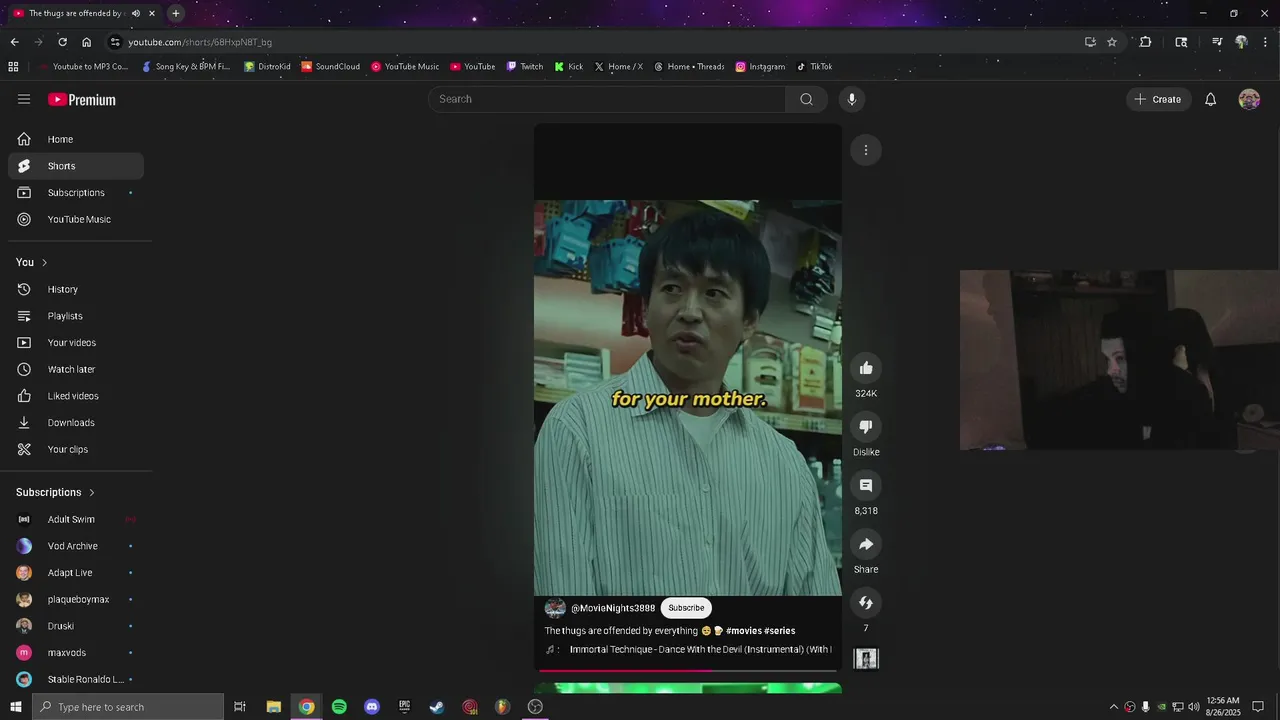This screenshot has width=1280, height=720.
Task: Open Discord from the taskbar
Action: coord(372,707)
